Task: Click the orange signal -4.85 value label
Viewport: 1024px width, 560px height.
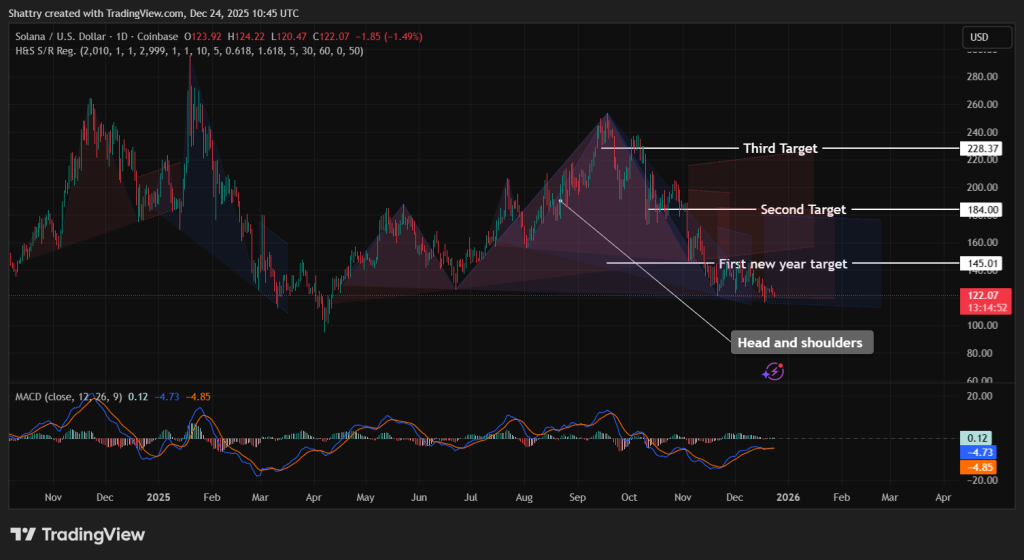Action: (x=979, y=467)
